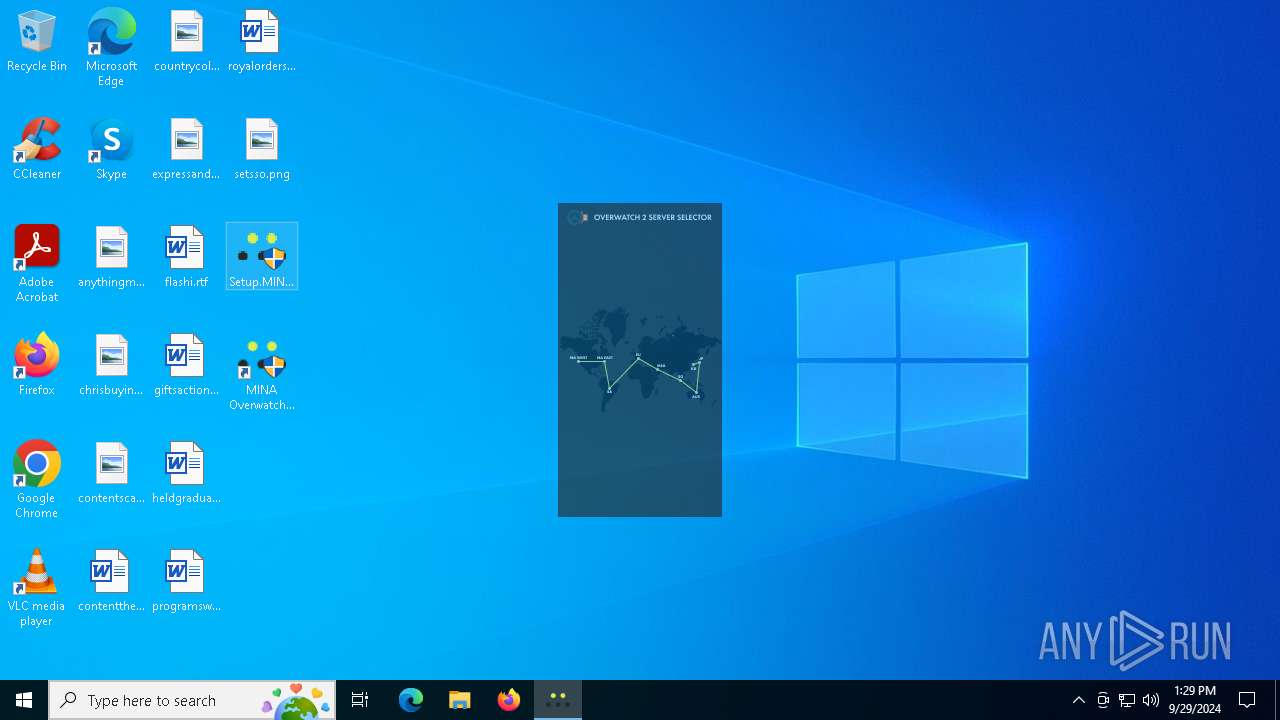Expand the hidden system tray icons
The image size is (1280, 720).
point(1078,700)
